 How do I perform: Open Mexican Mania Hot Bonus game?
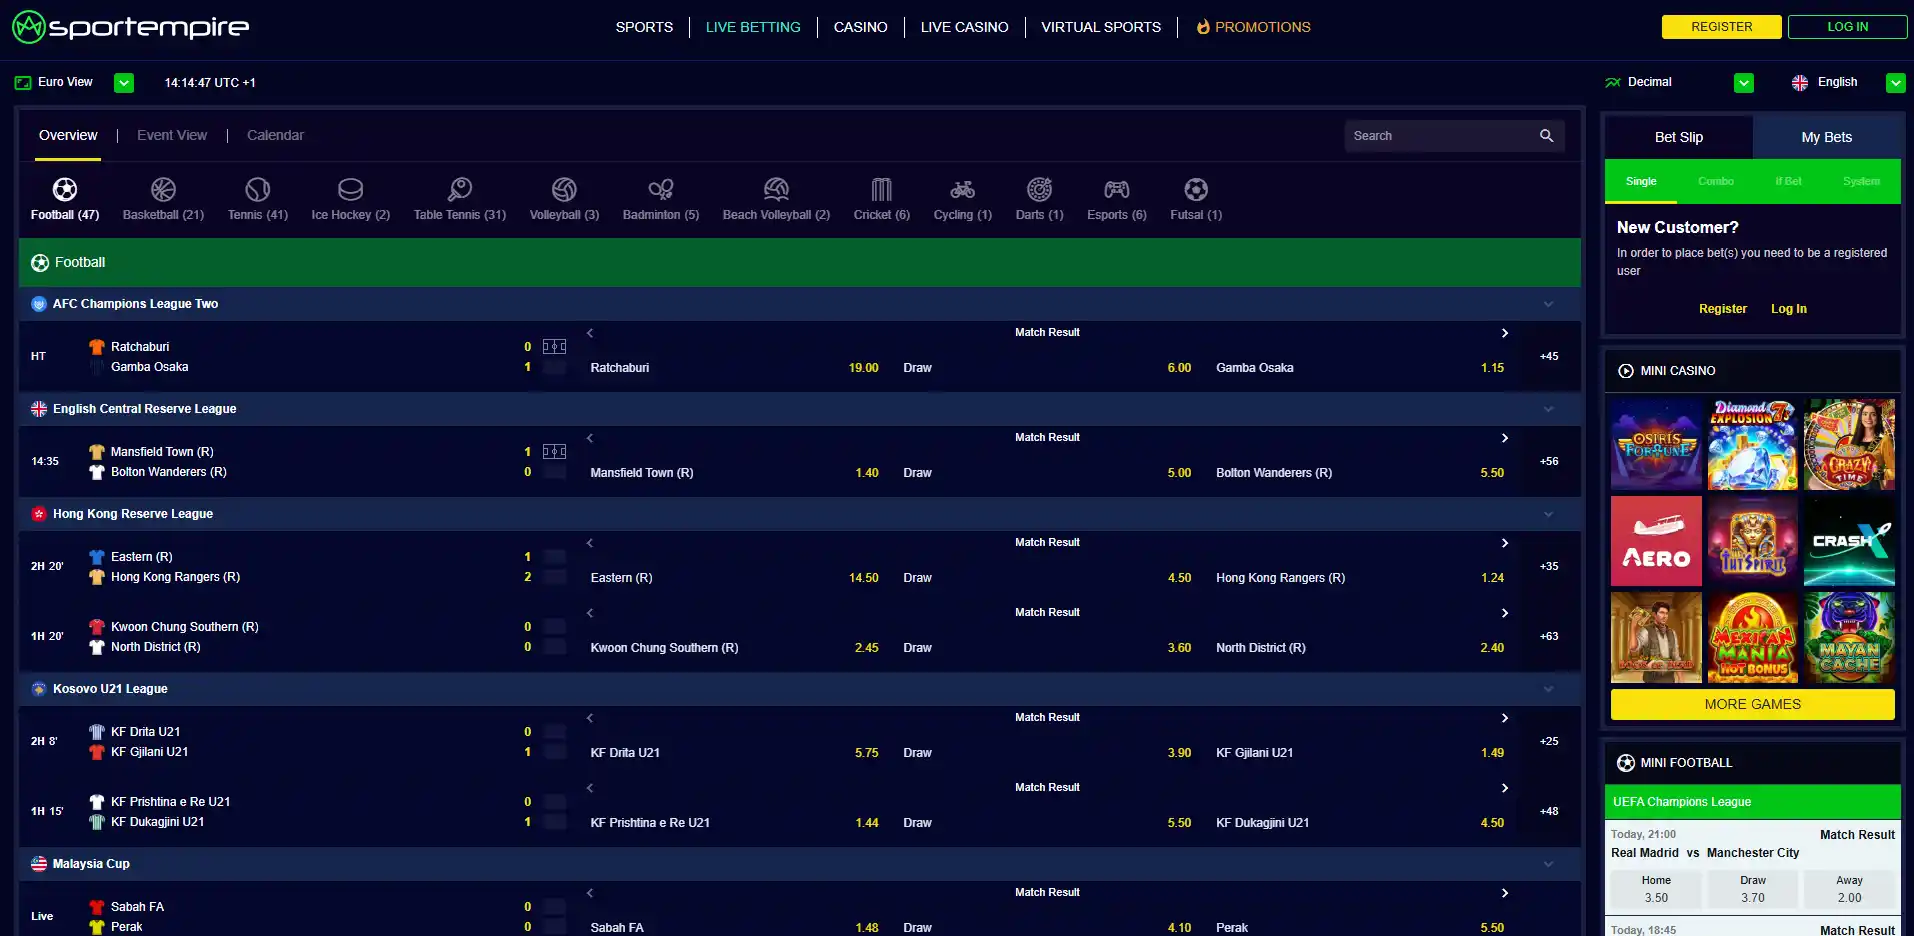1753,637
